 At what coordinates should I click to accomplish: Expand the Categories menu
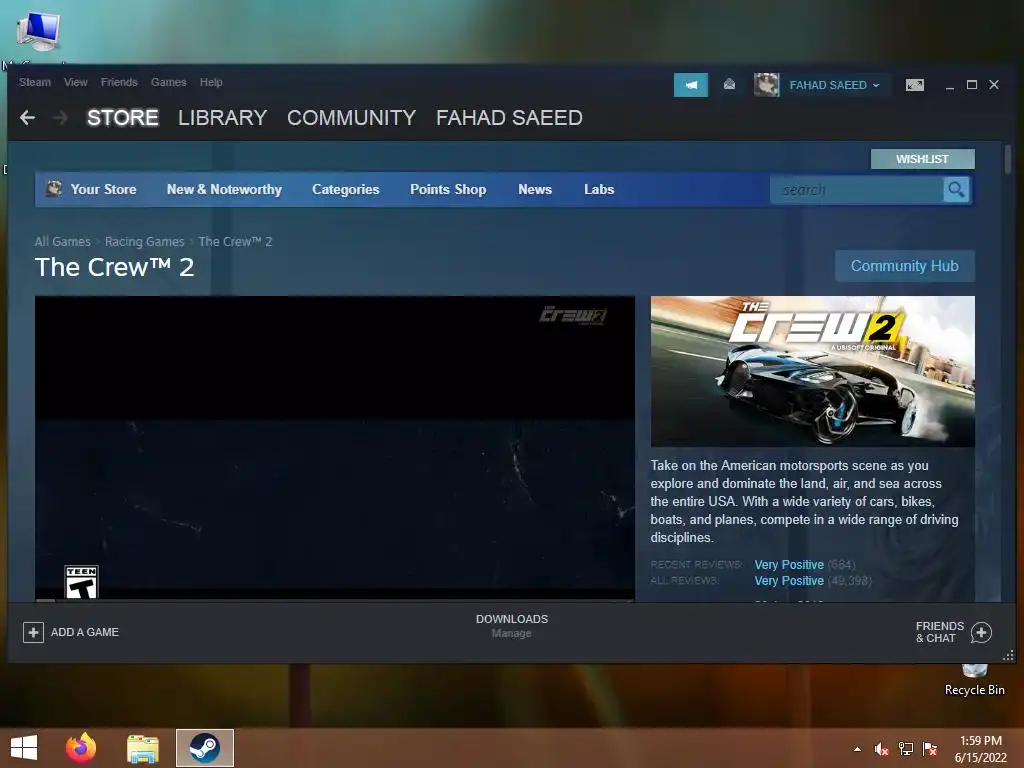point(345,189)
